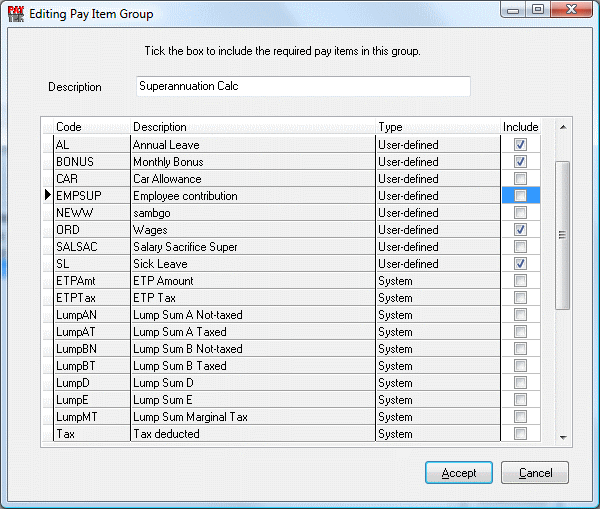This screenshot has width=600, height=509.
Task: Select the LumpAN code cell
Action: click(92, 315)
